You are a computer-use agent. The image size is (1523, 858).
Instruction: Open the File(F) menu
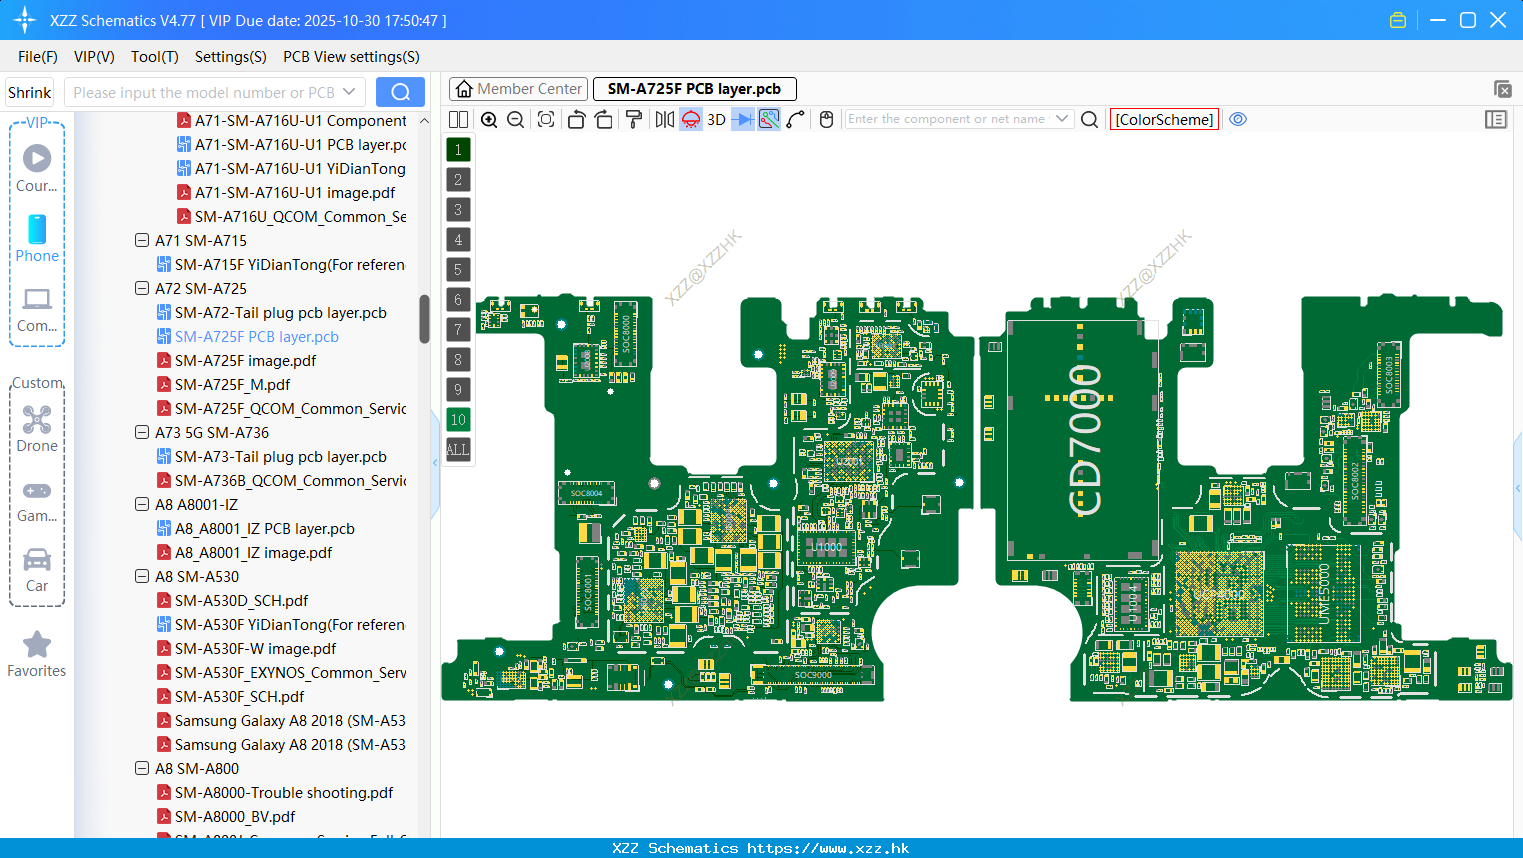pyautogui.click(x=38, y=57)
